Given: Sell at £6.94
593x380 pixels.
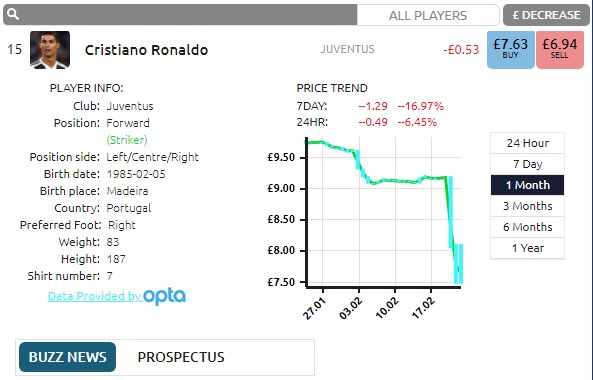Looking at the screenshot, I should (560, 50).
